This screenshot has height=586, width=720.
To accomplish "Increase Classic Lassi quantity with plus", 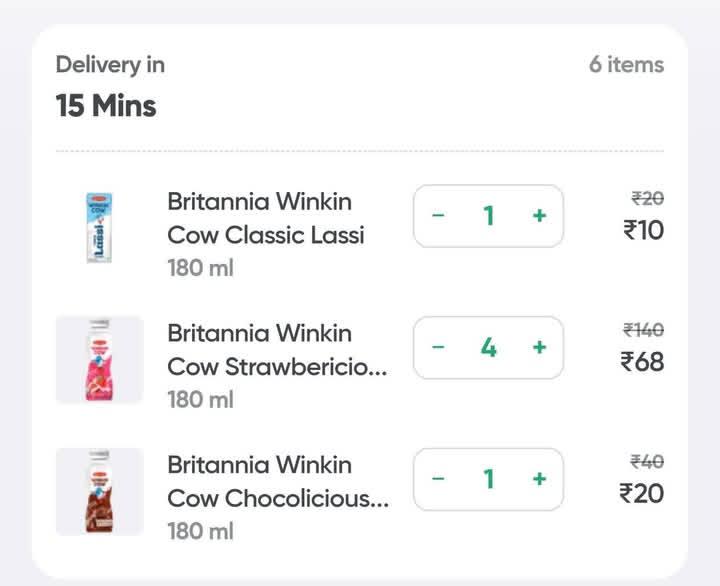I will (539, 216).
